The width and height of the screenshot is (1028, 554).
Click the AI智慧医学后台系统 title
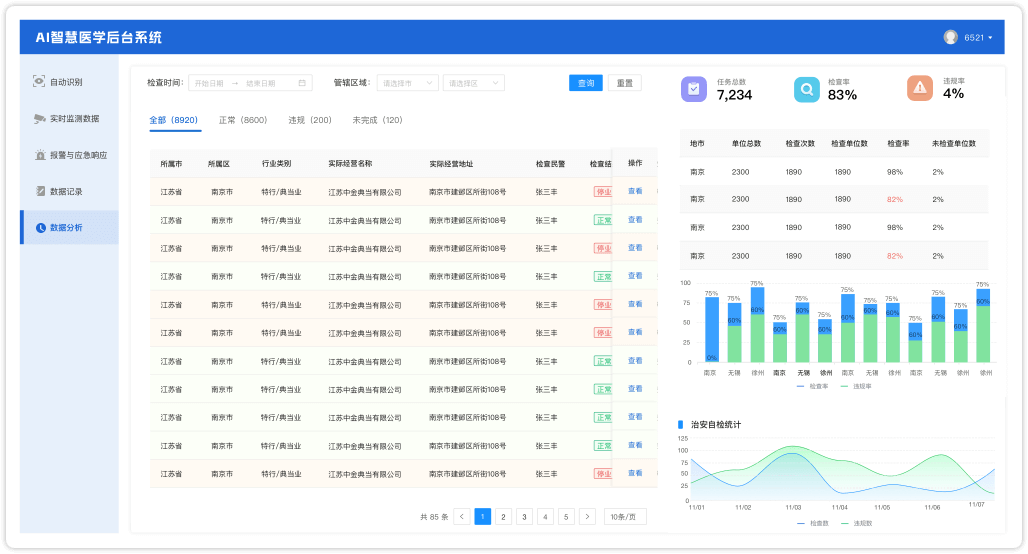[98, 37]
